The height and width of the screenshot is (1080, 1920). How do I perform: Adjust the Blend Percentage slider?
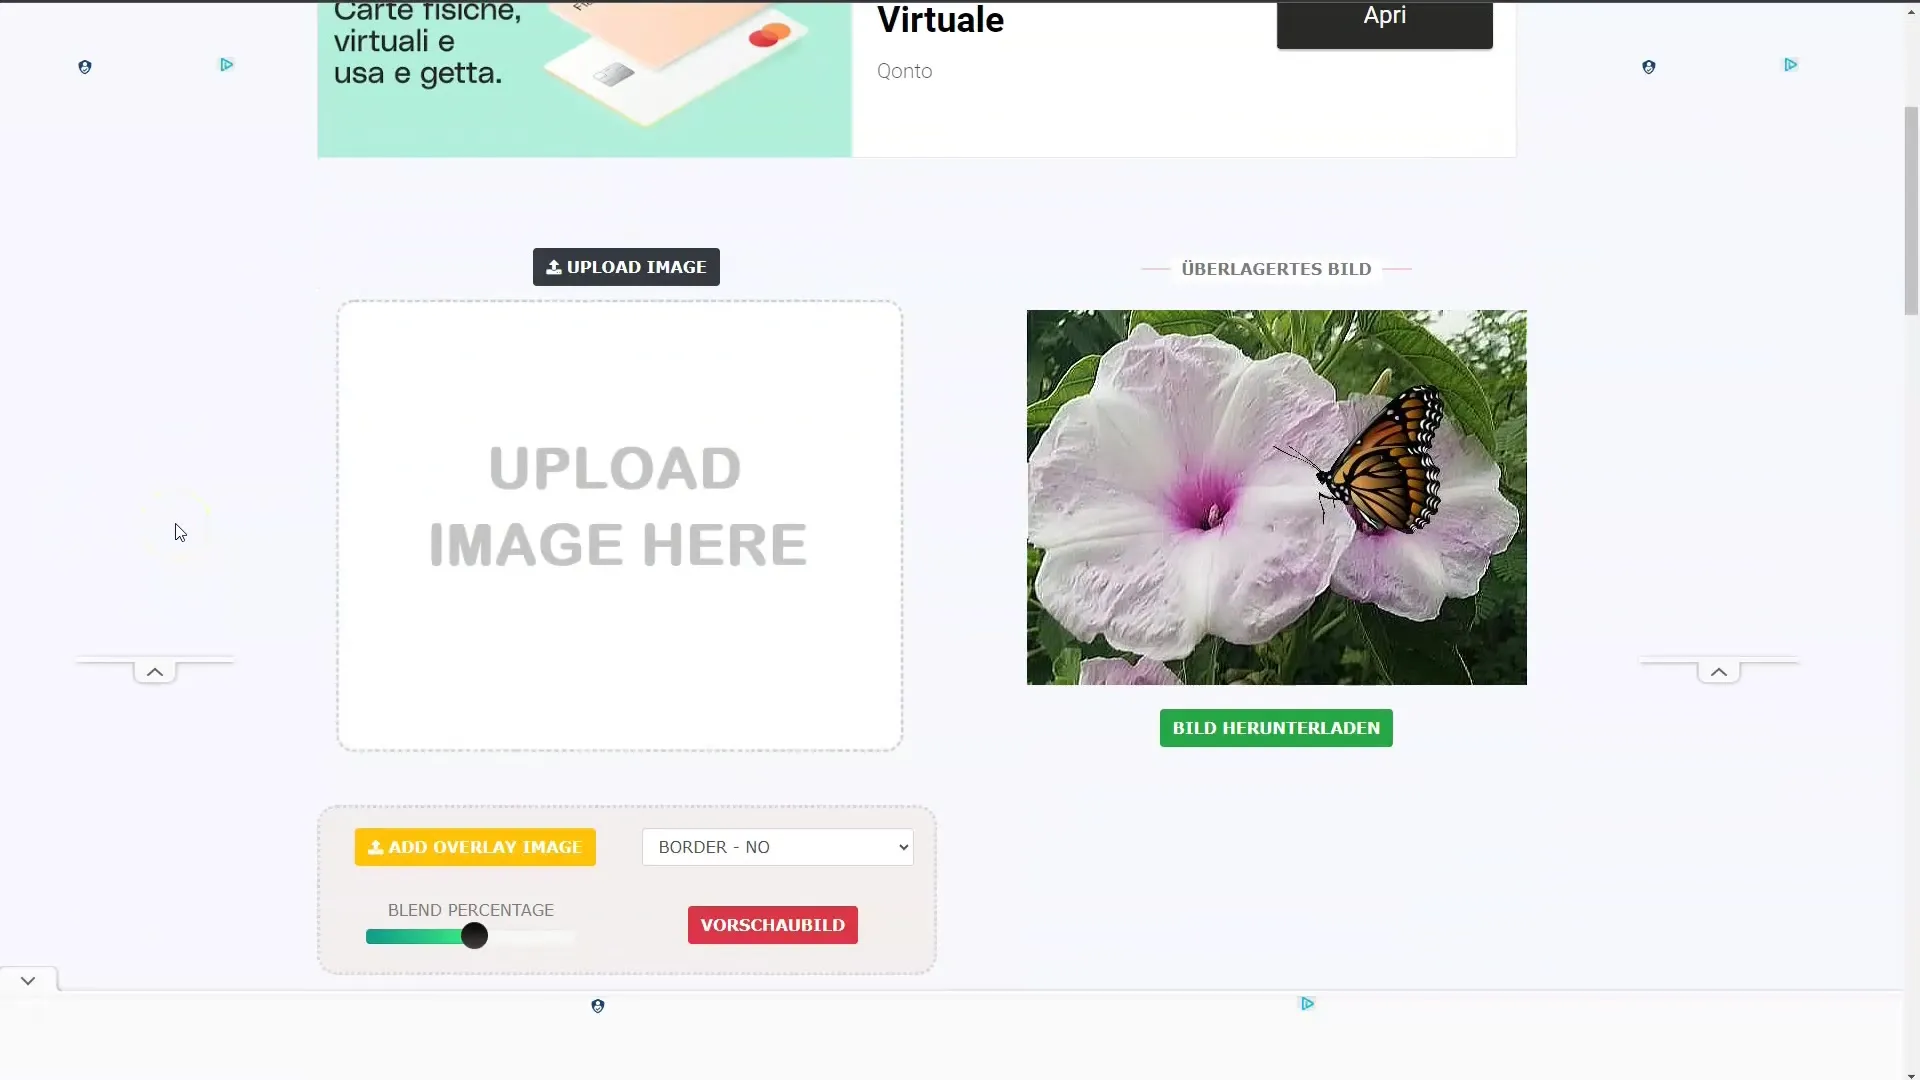(472, 935)
